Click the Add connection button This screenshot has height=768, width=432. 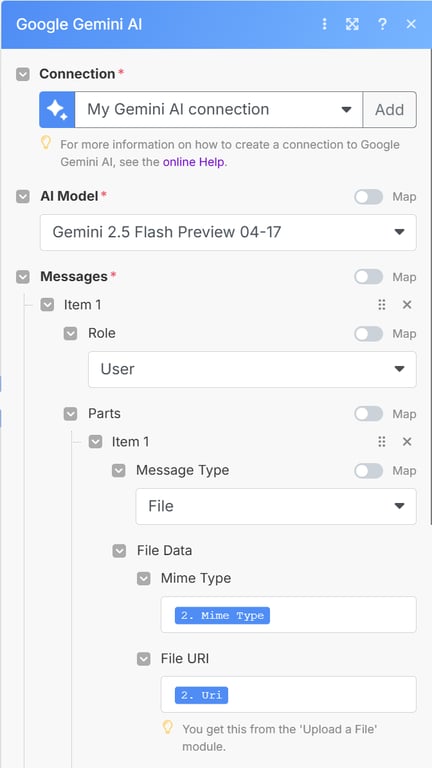click(x=390, y=109)
